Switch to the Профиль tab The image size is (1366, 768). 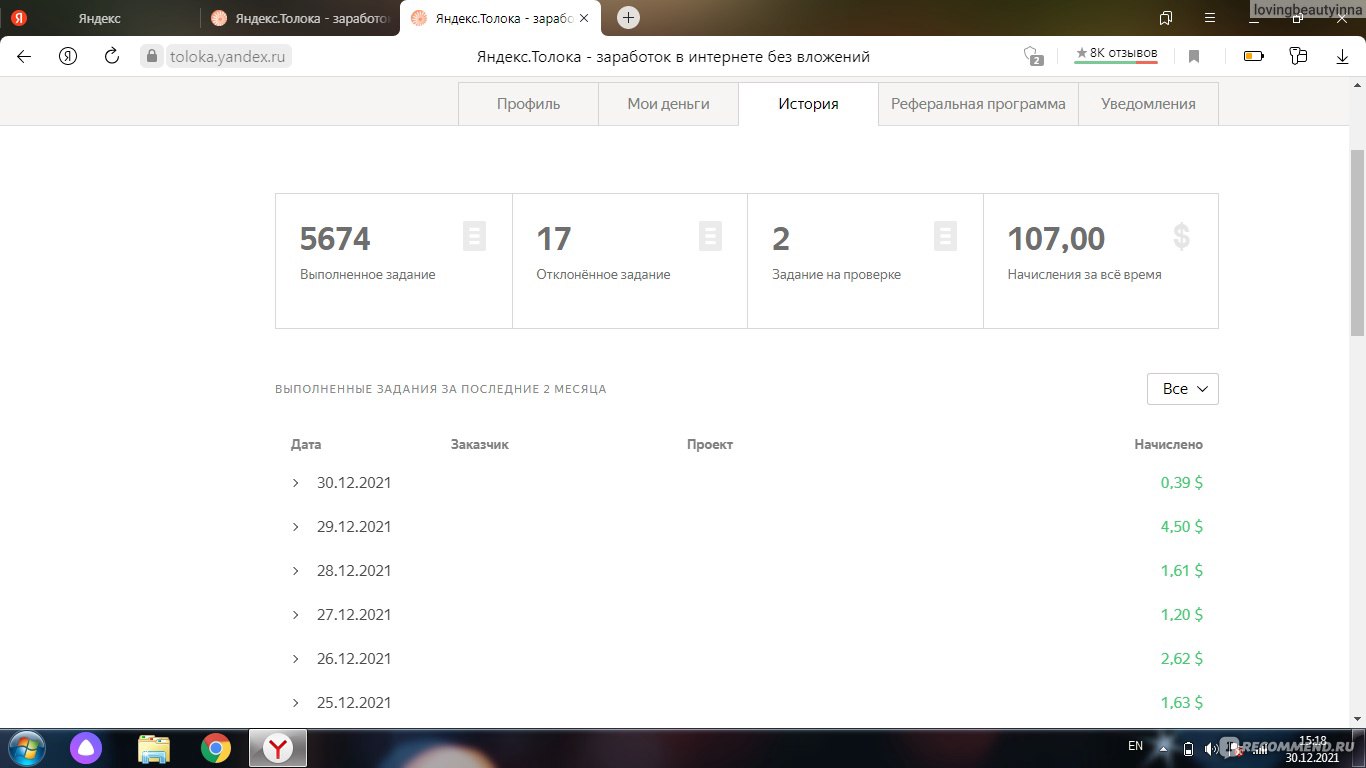528,104
